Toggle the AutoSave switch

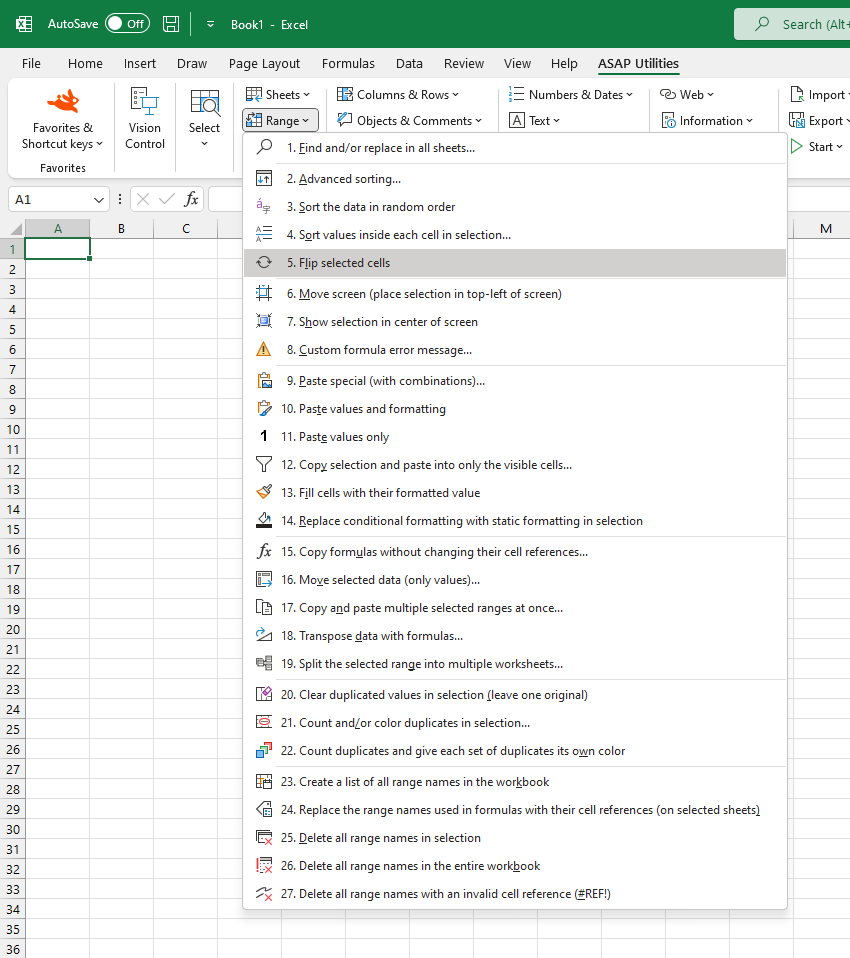pyautogui.click(x=127, y=24)
